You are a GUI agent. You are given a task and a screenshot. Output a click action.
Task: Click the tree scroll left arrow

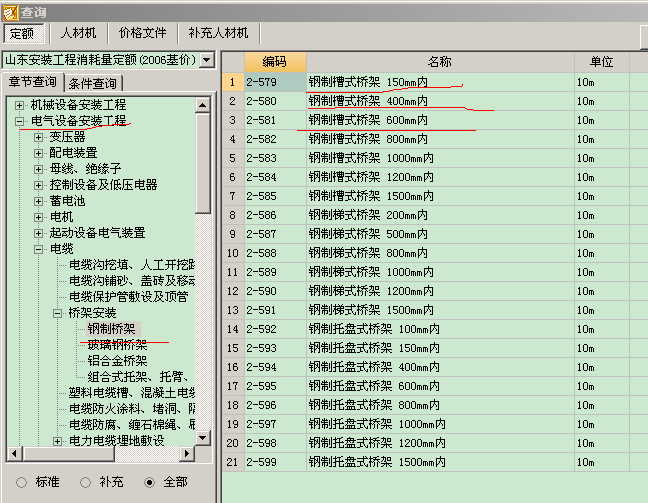15,453
